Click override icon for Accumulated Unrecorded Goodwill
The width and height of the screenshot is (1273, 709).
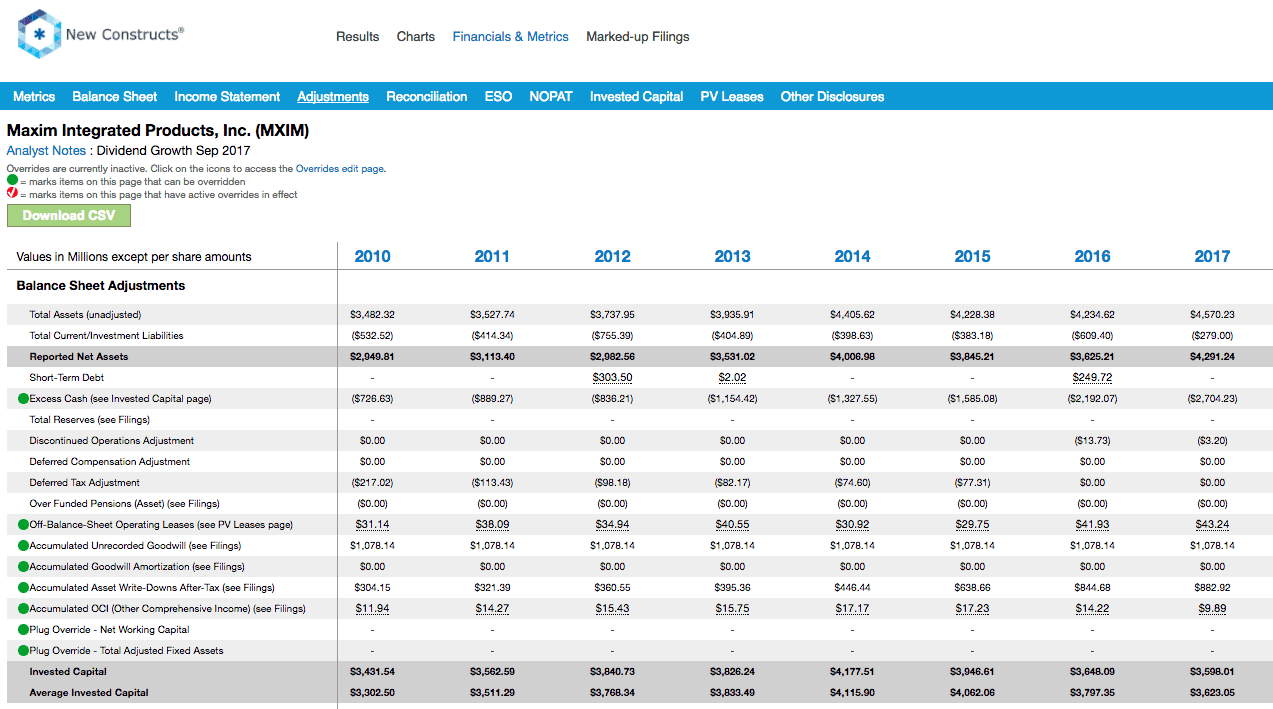[23, 546]
